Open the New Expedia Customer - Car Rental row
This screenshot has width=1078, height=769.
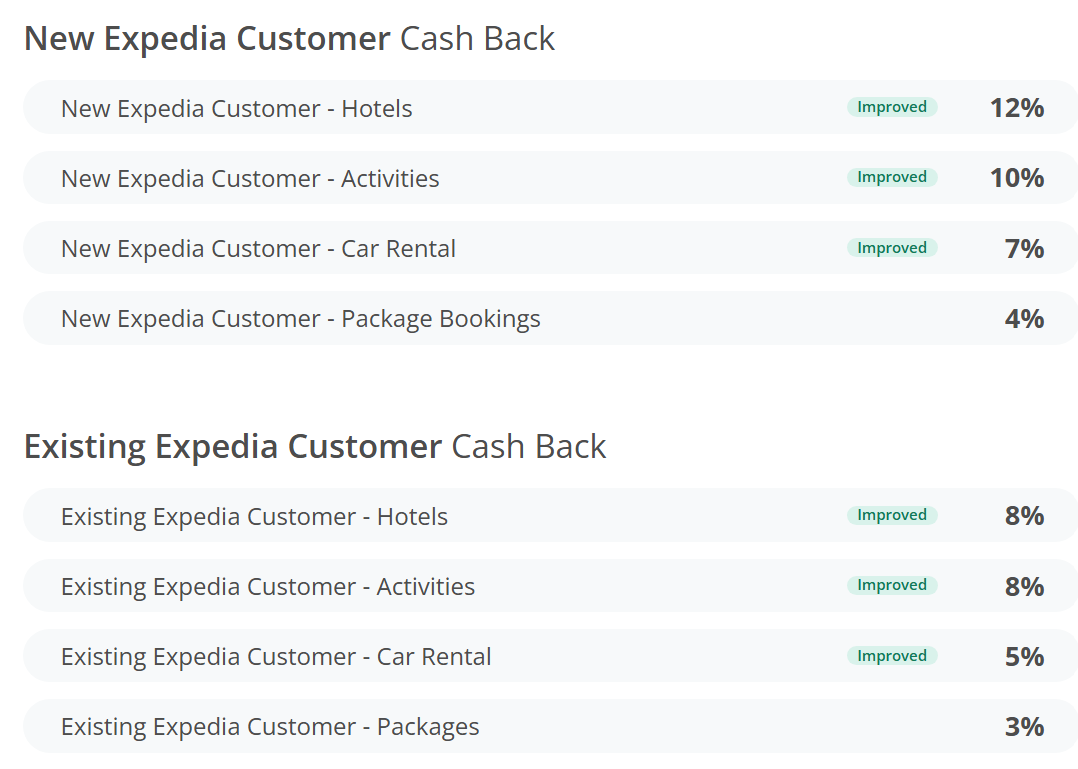tap(550, 248)
